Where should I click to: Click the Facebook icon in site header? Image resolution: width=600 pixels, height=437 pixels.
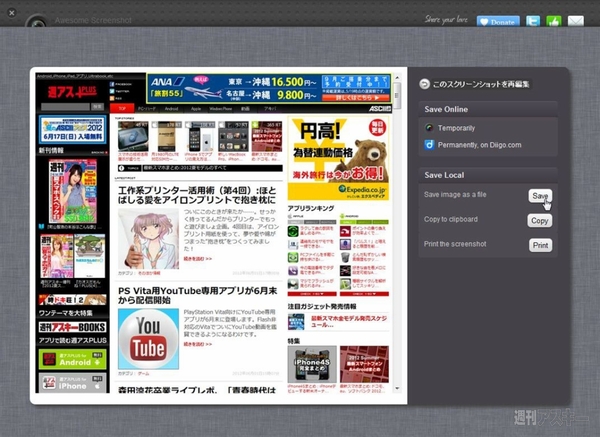(x=112, y=84)
